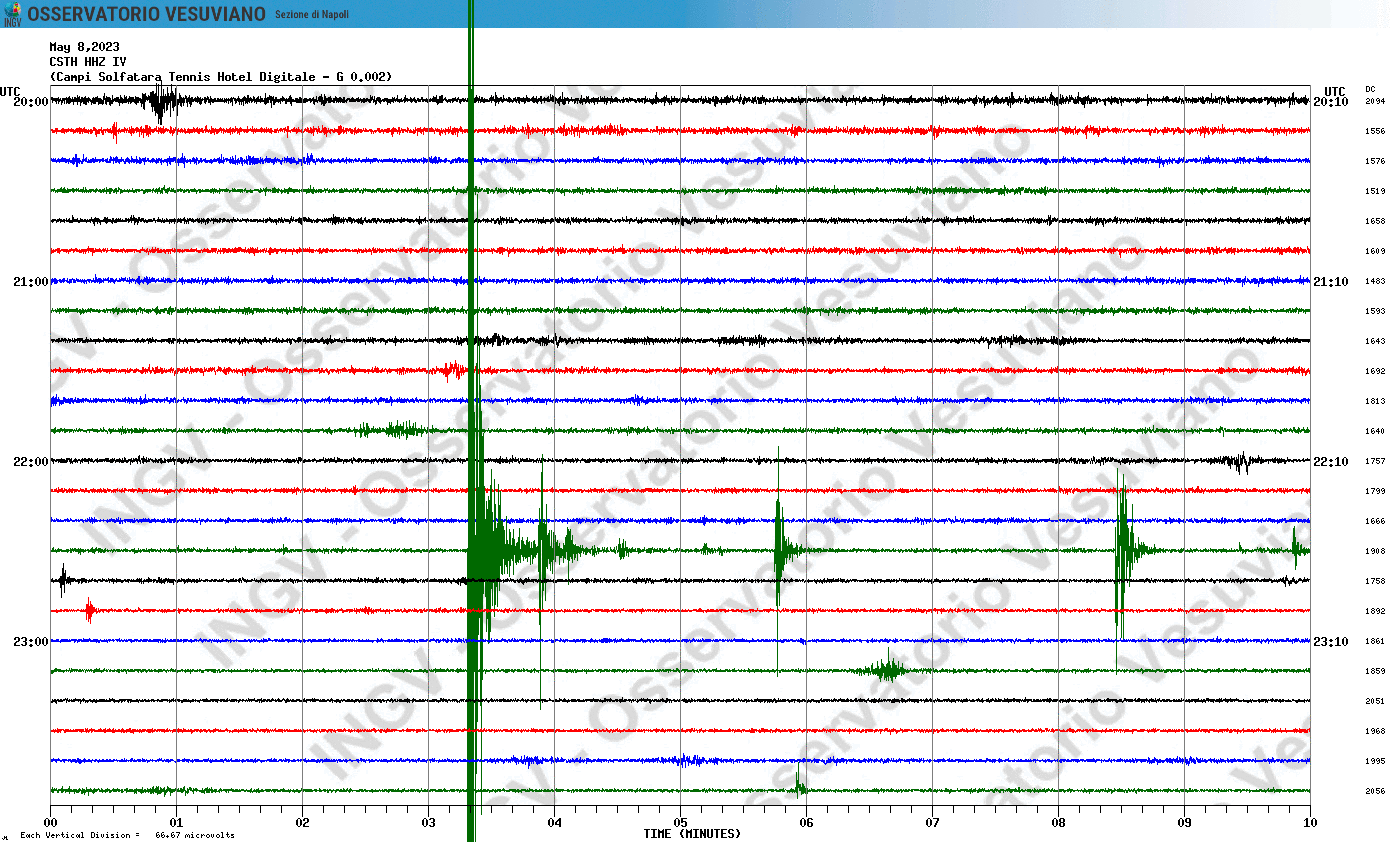Click the DC value 2094
This screenshot has height=849, width=1390.
click(x=1375, y=101)
